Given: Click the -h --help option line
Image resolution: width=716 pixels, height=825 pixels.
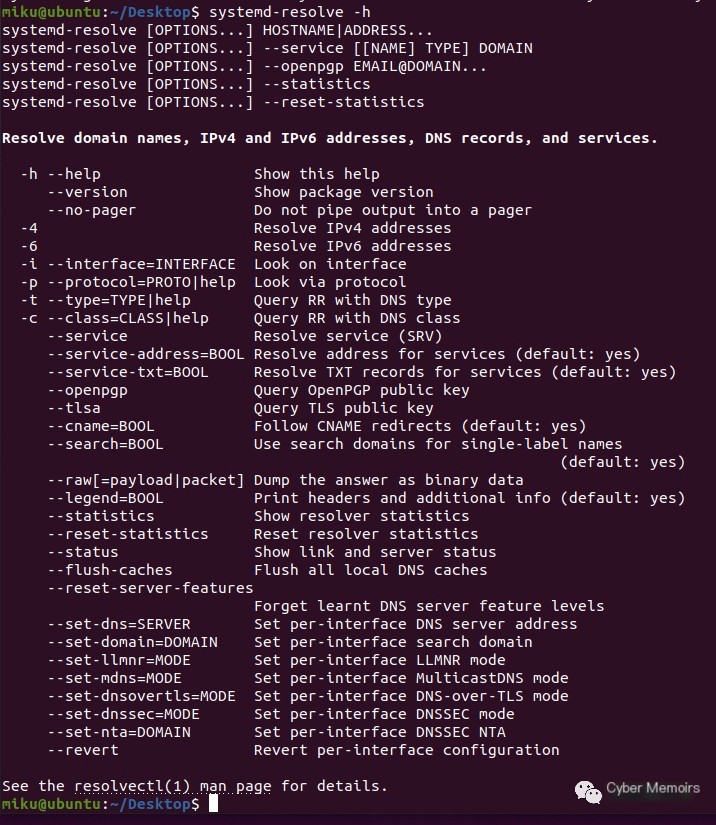Looking at the screenshot, I should [x=60, y=174].
